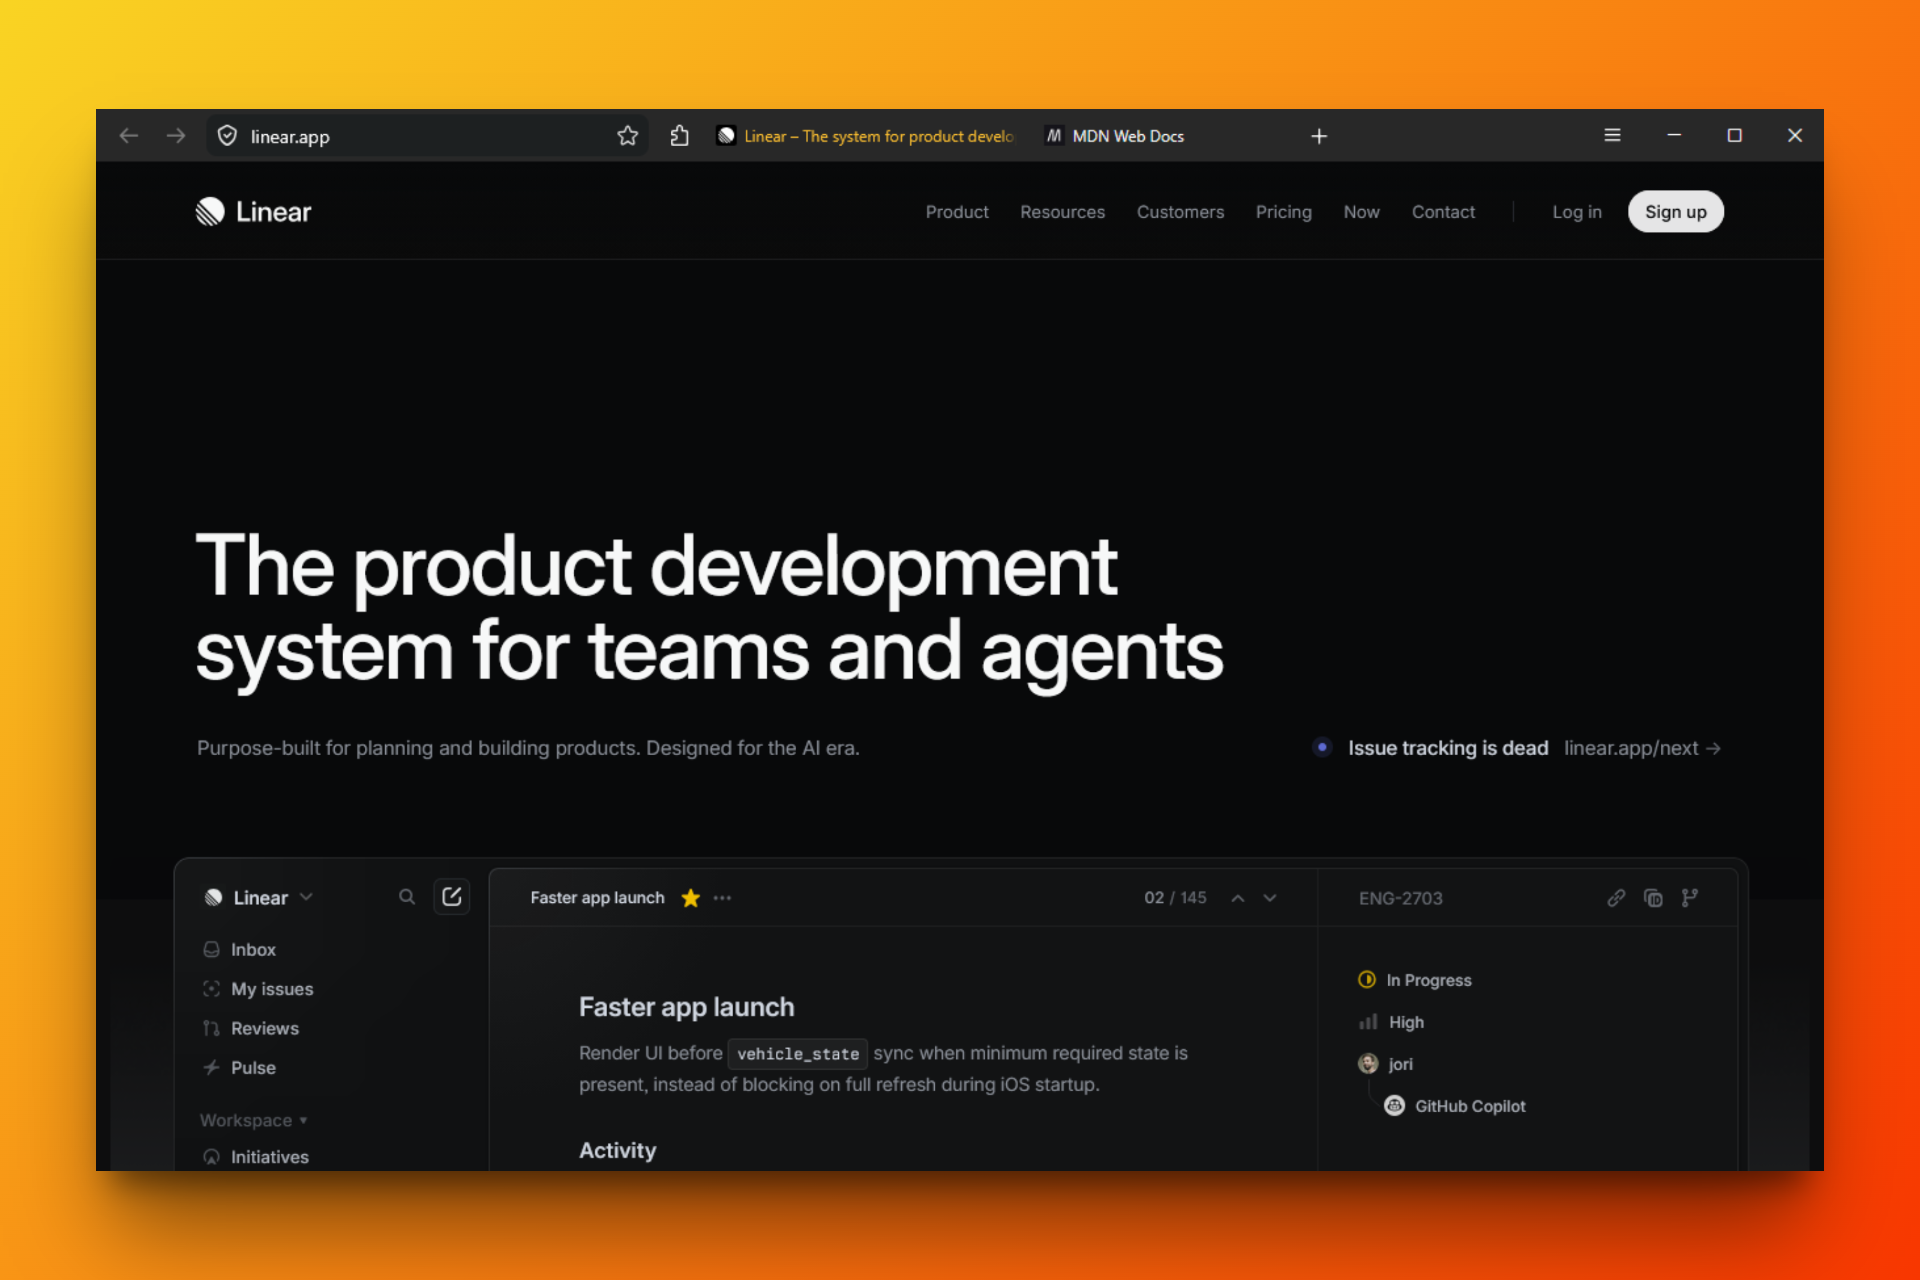Copy git branch name with the branch icon
Viewport: 1920px width, 1280px height.
click(x=1690, y=898)
